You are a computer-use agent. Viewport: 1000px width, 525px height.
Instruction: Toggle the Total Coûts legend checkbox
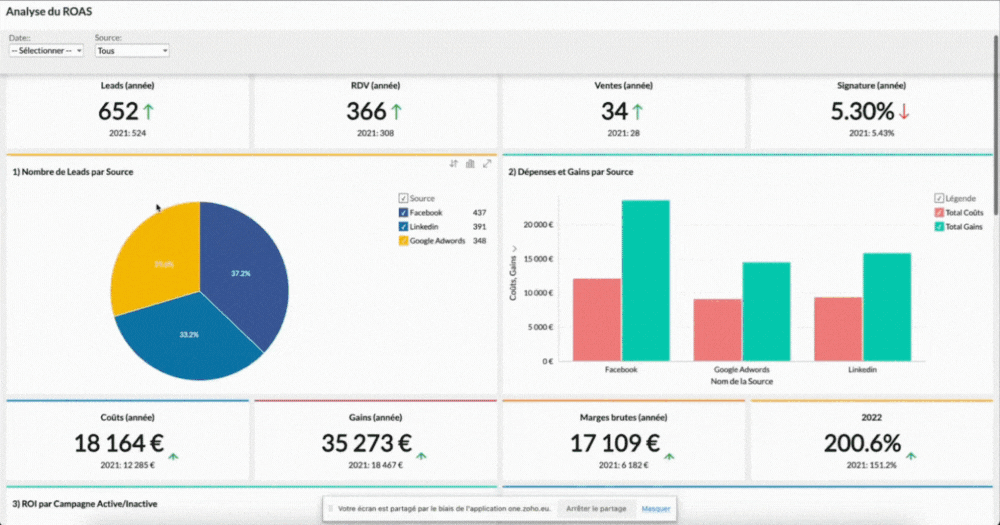[939, 213]
